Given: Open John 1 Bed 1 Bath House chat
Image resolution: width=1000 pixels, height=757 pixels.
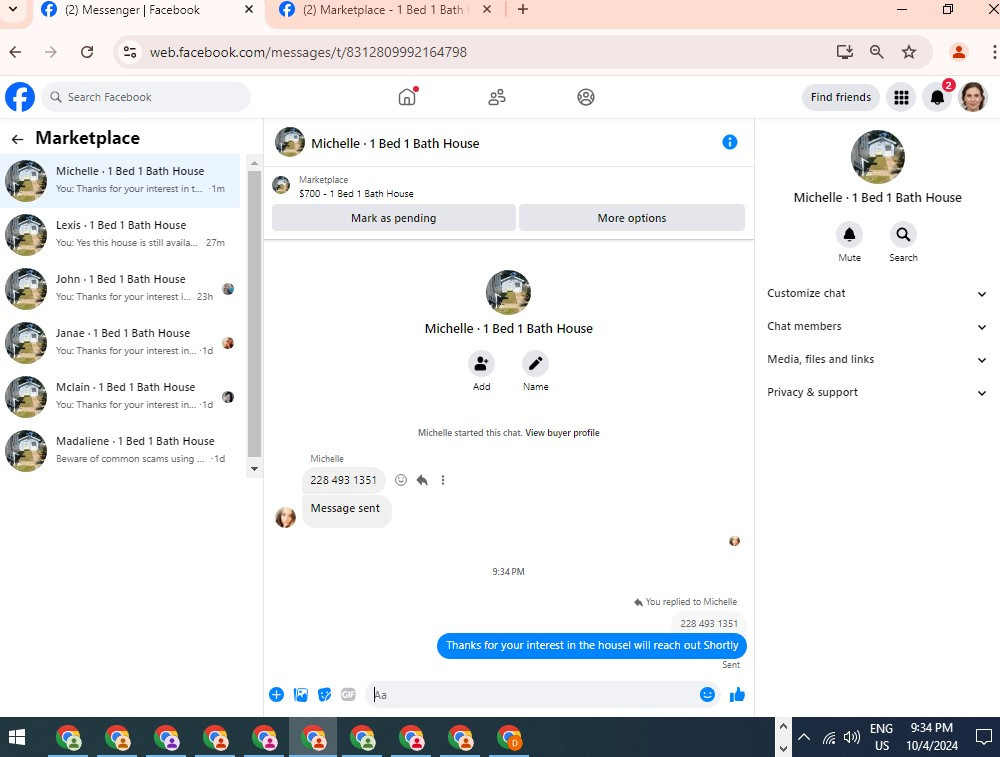Looking at the screenshot, I should [121, 289].
